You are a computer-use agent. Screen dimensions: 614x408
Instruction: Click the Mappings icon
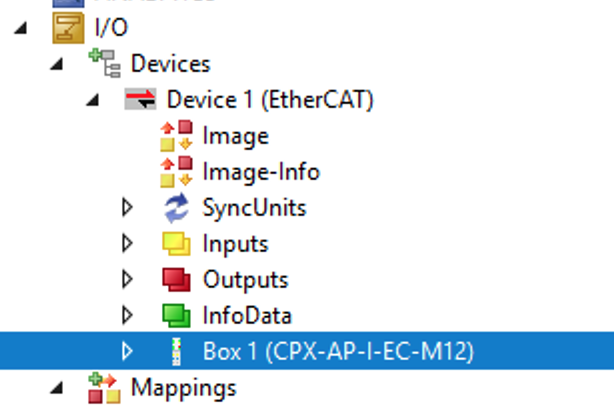coord(105,388)
